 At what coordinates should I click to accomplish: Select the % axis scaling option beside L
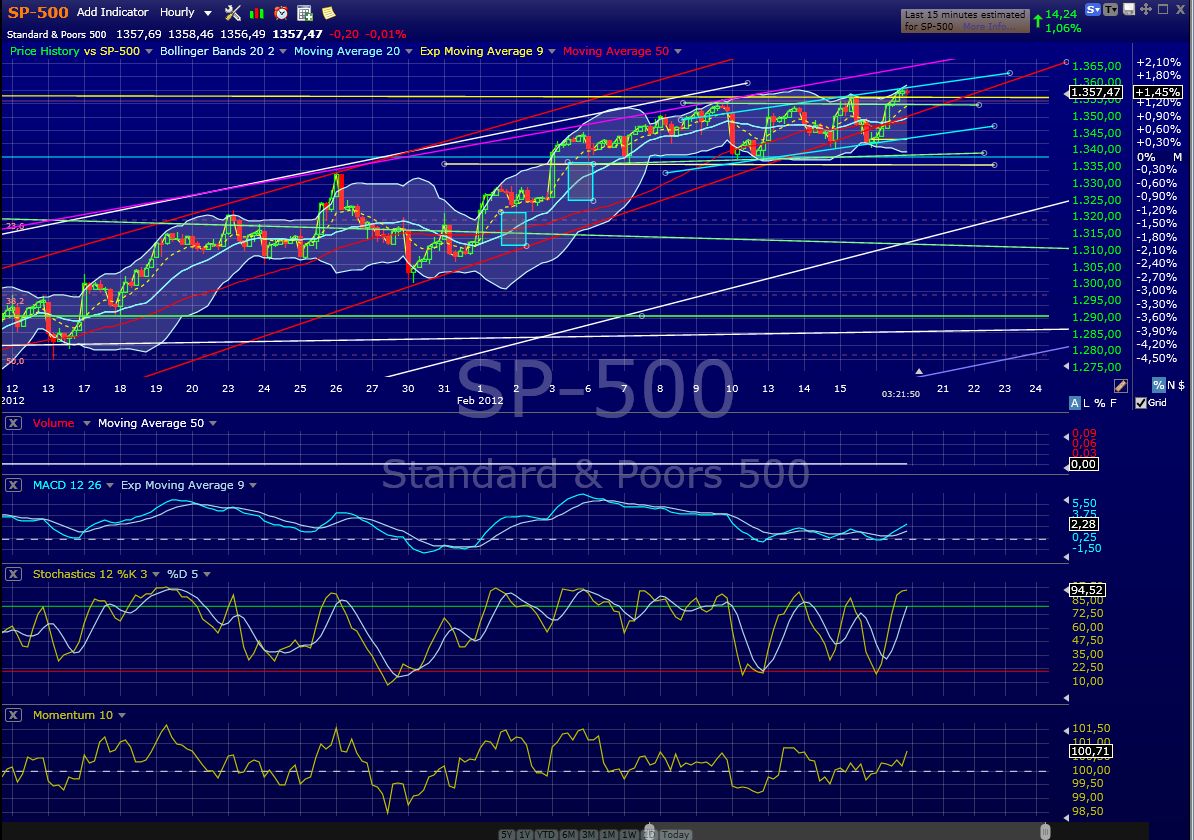pos(1100,403)
